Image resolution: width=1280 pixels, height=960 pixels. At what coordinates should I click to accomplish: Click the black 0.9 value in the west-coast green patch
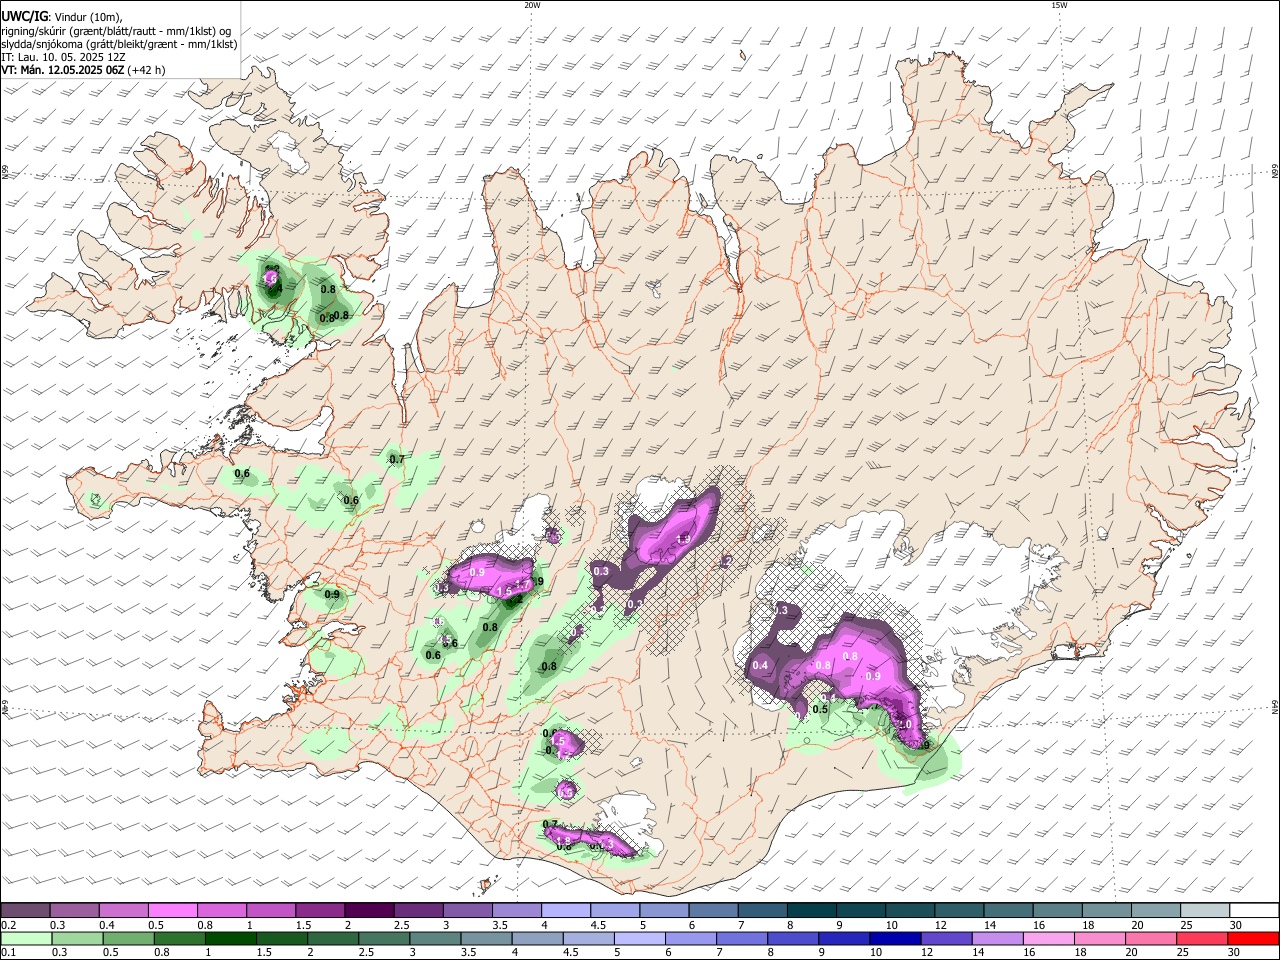pos(332,594)
